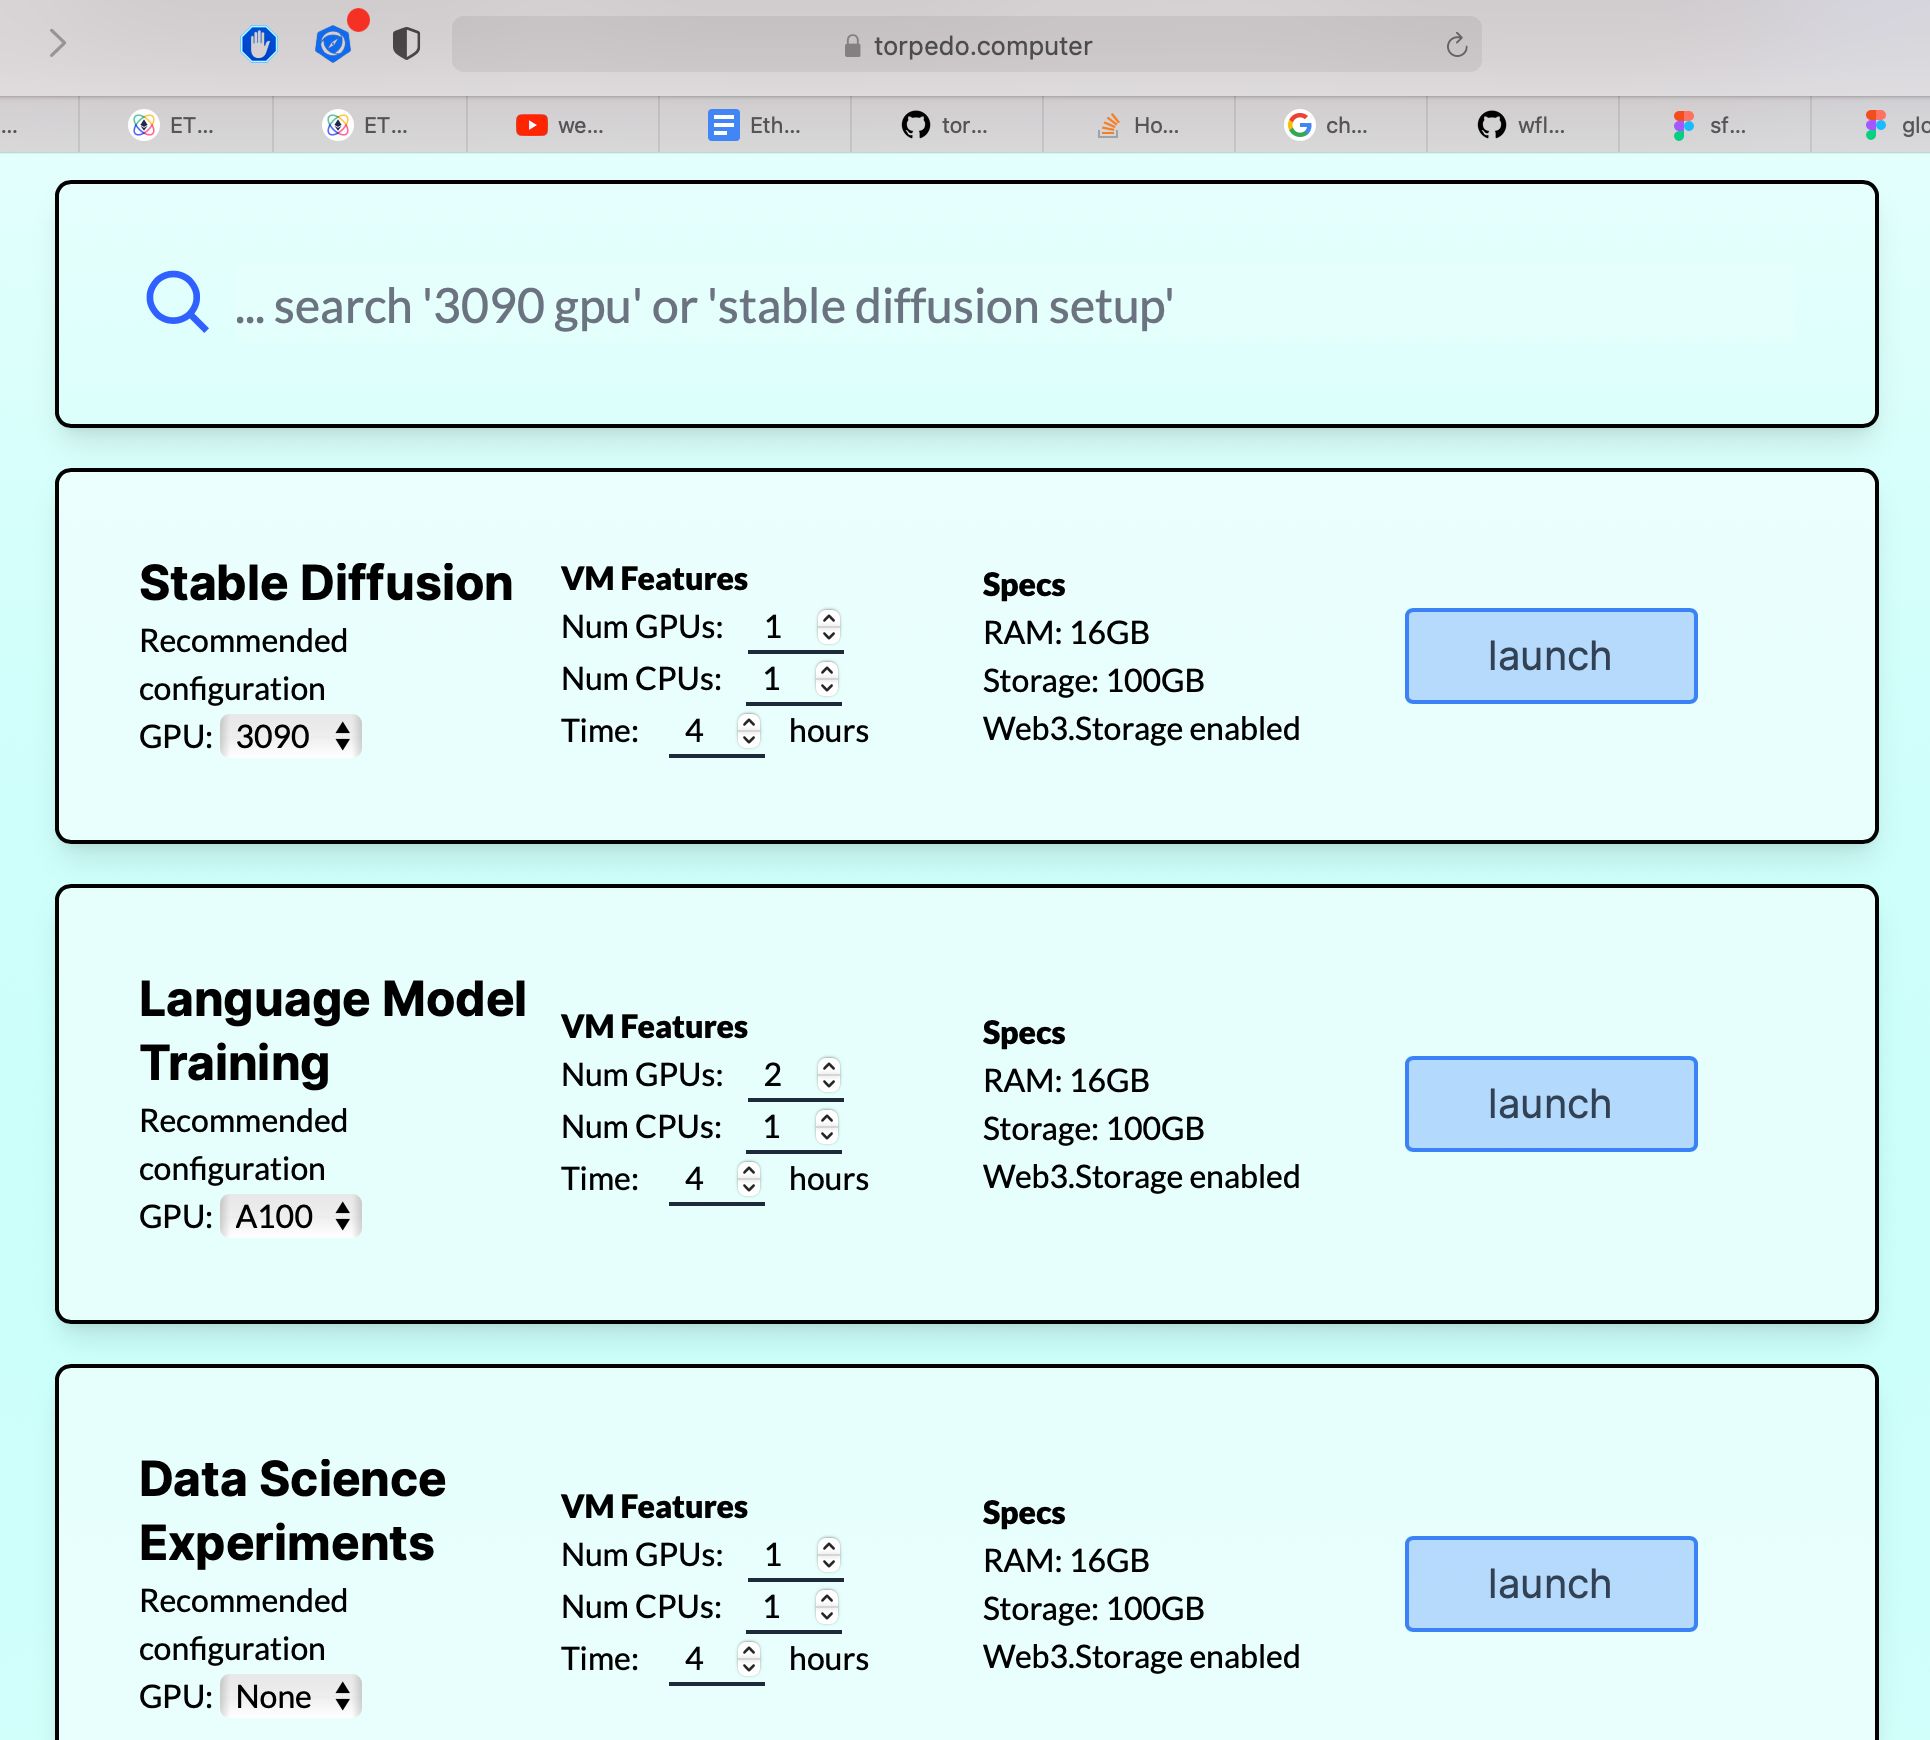Switch to the Stack Overflow Ho... tab
Screen dimensions: 1930x1740
[x=1139, y=125]
